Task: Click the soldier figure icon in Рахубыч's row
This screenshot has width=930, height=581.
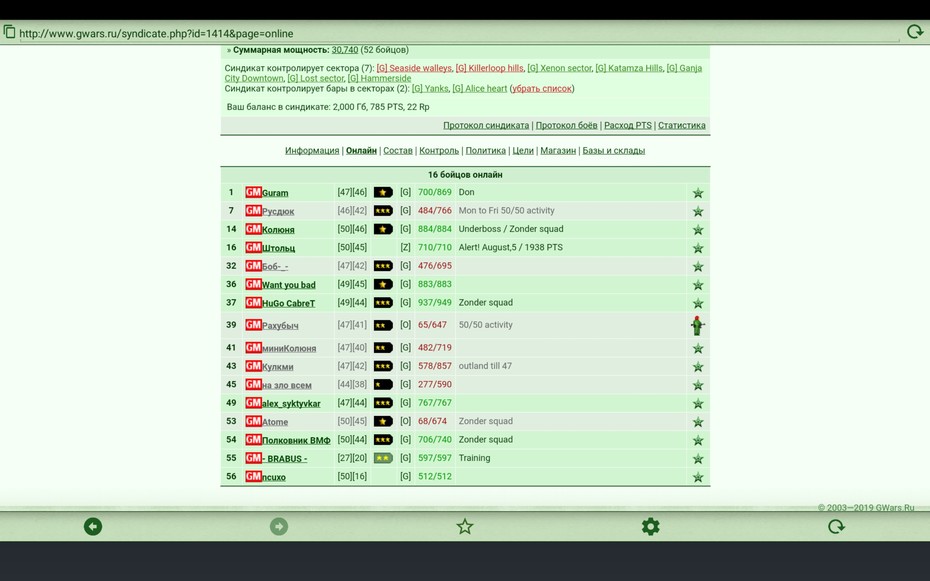Action: point(698,325)
